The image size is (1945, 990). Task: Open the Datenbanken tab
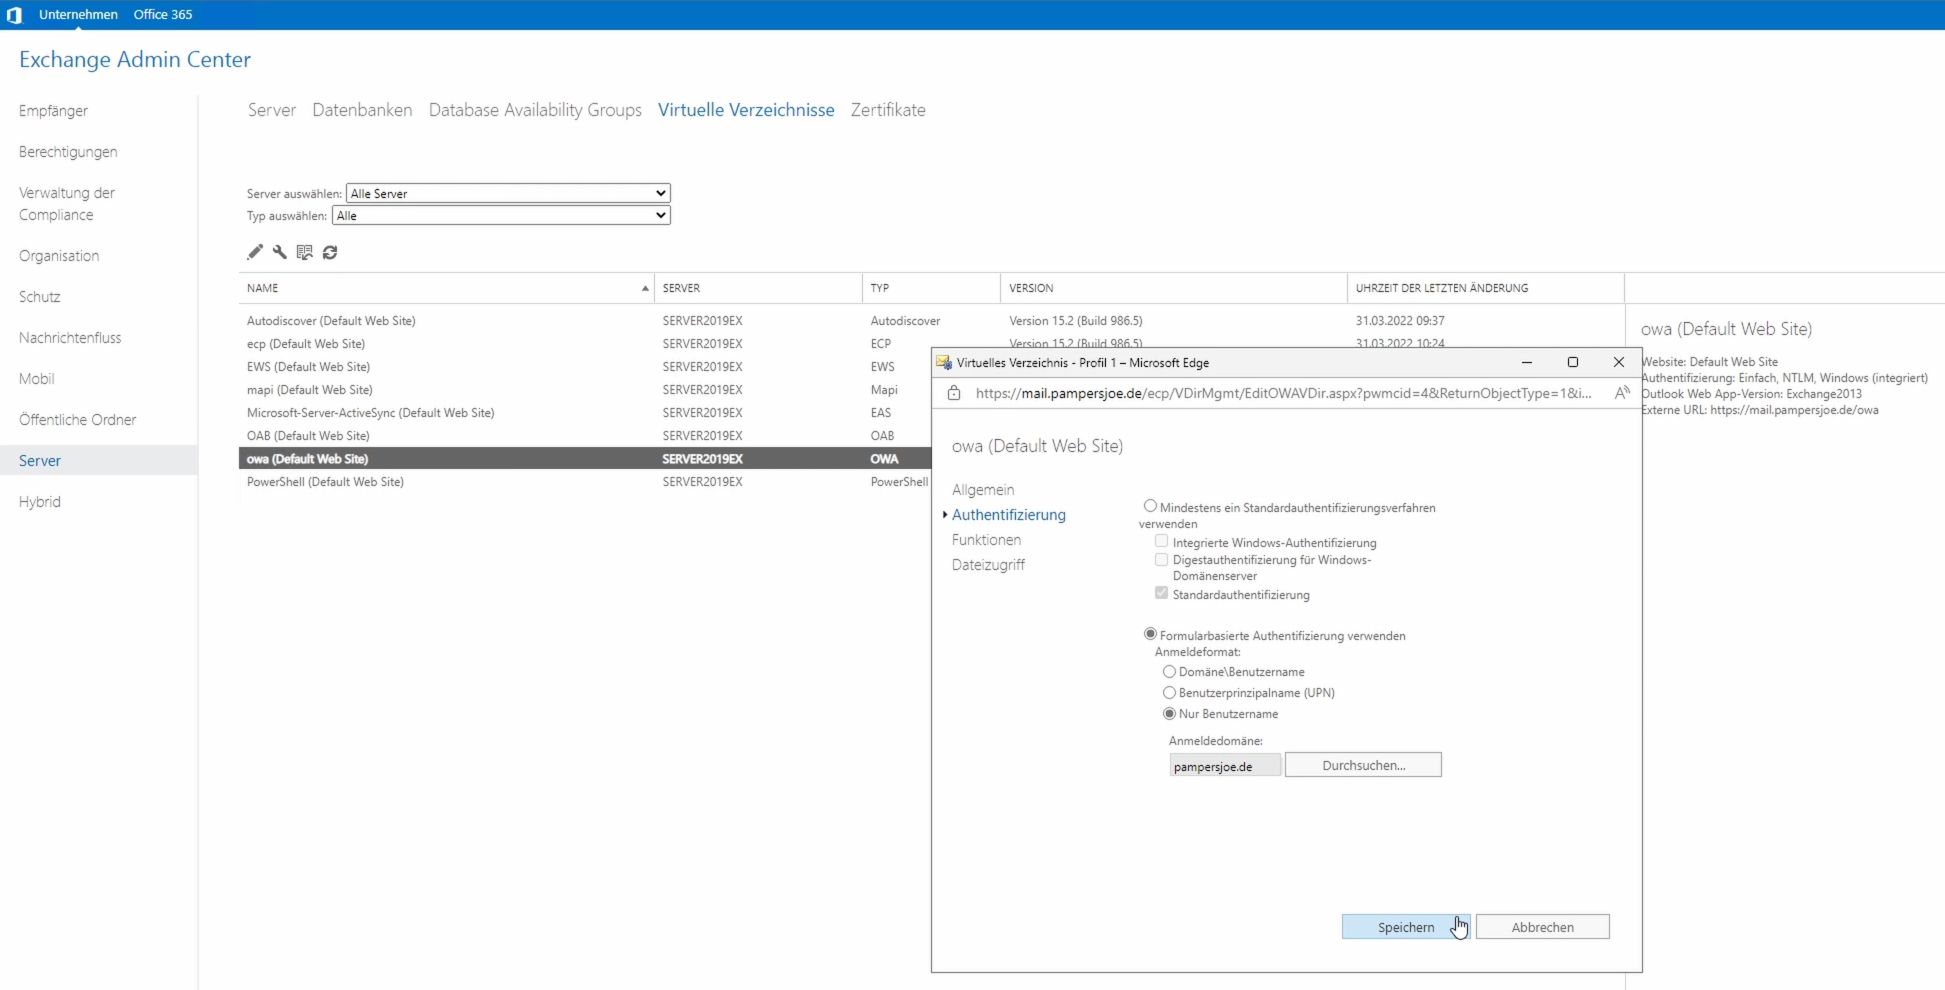tap(362, 110)
